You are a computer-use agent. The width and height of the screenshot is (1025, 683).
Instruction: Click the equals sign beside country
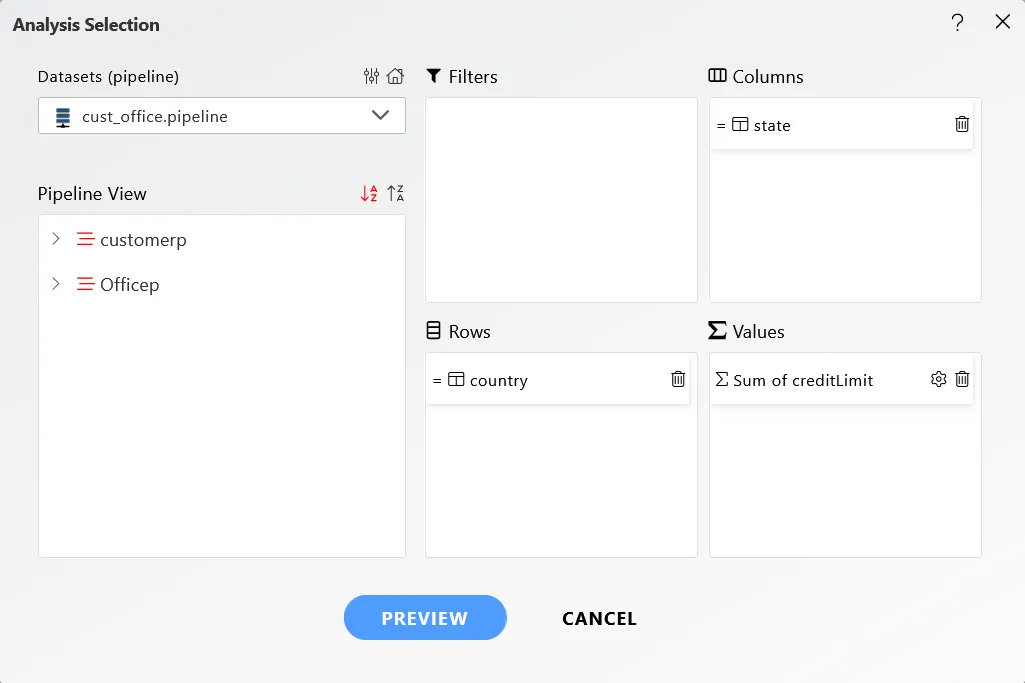tap(437, 380)
